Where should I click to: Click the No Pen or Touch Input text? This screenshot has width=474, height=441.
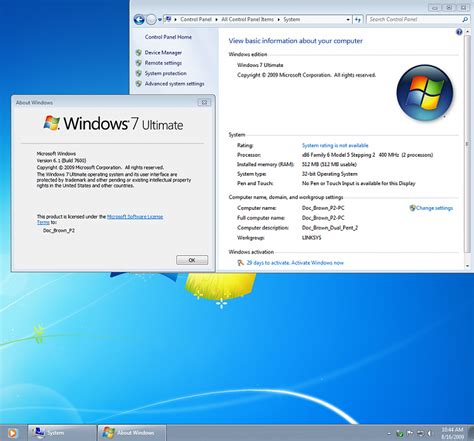click(x=358, y=183)
